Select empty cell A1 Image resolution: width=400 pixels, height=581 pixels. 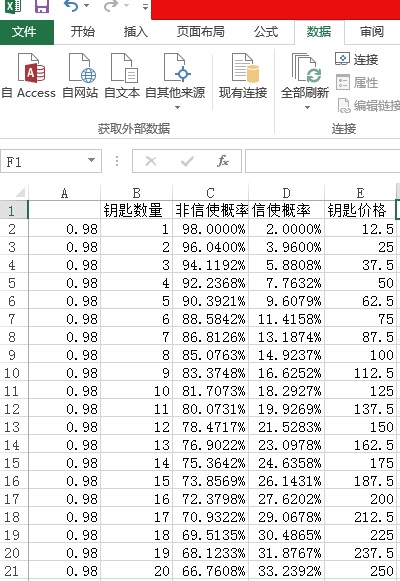pos(64,210)
